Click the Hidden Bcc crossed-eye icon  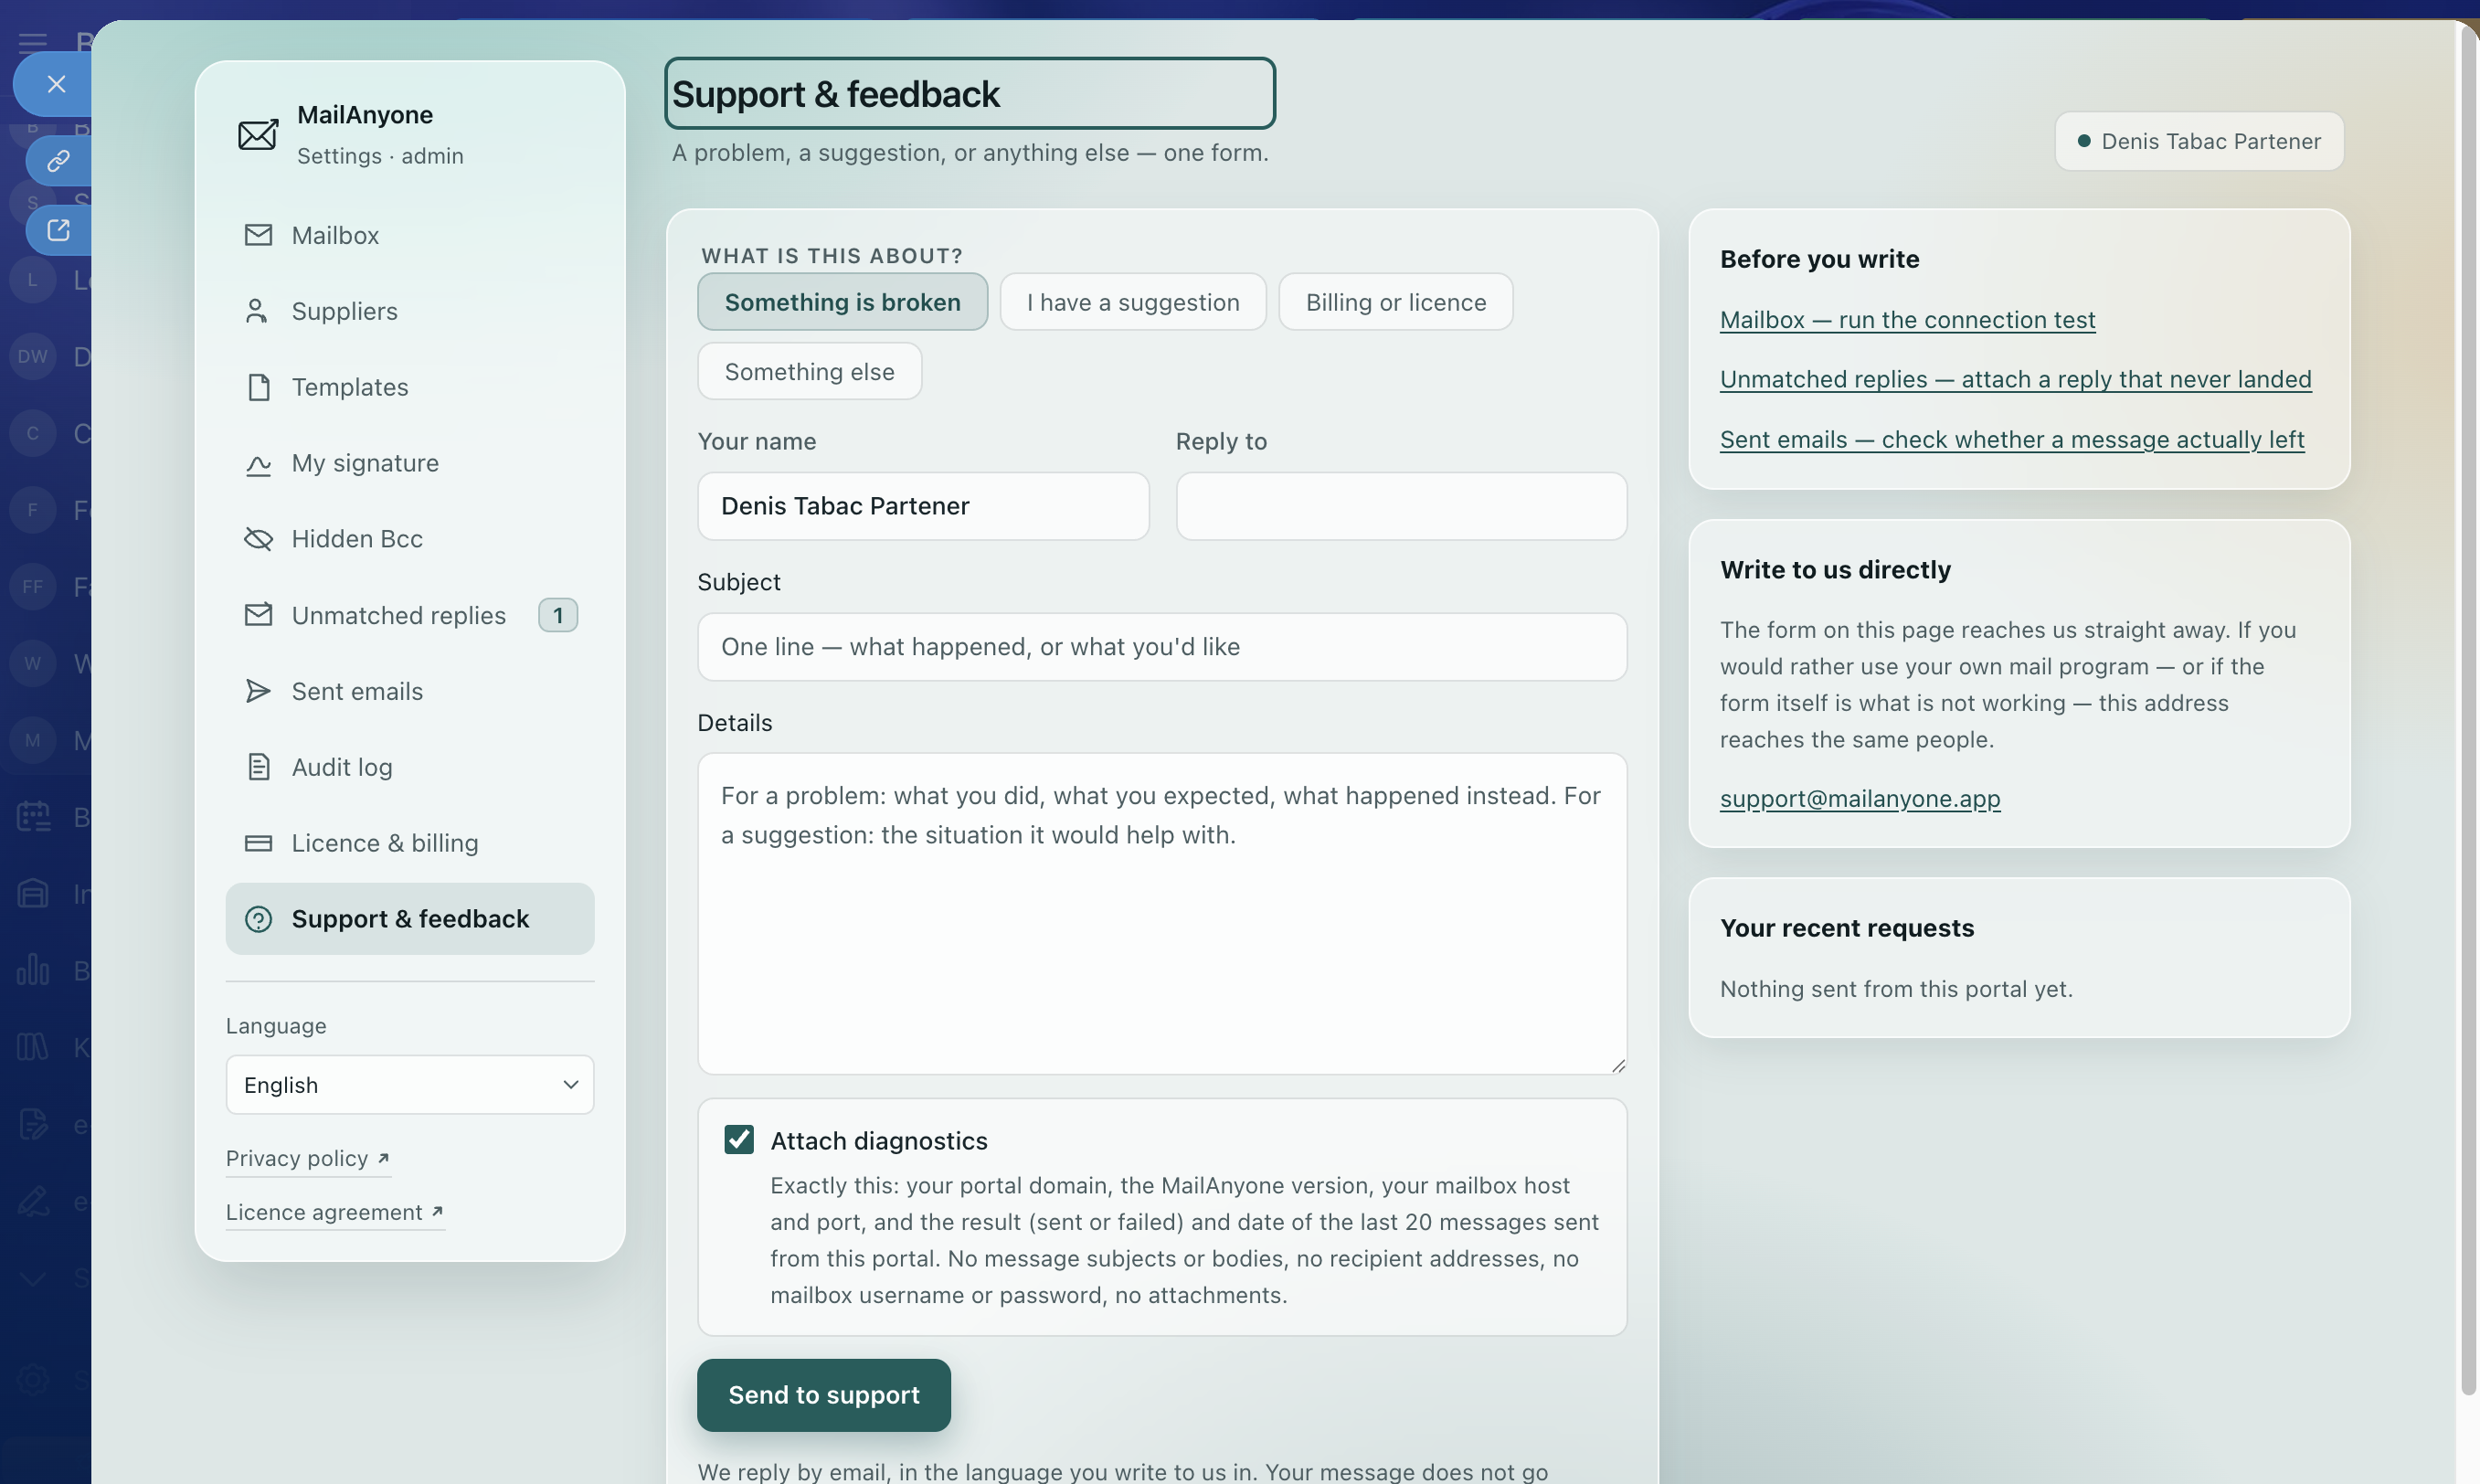[258, 539]
